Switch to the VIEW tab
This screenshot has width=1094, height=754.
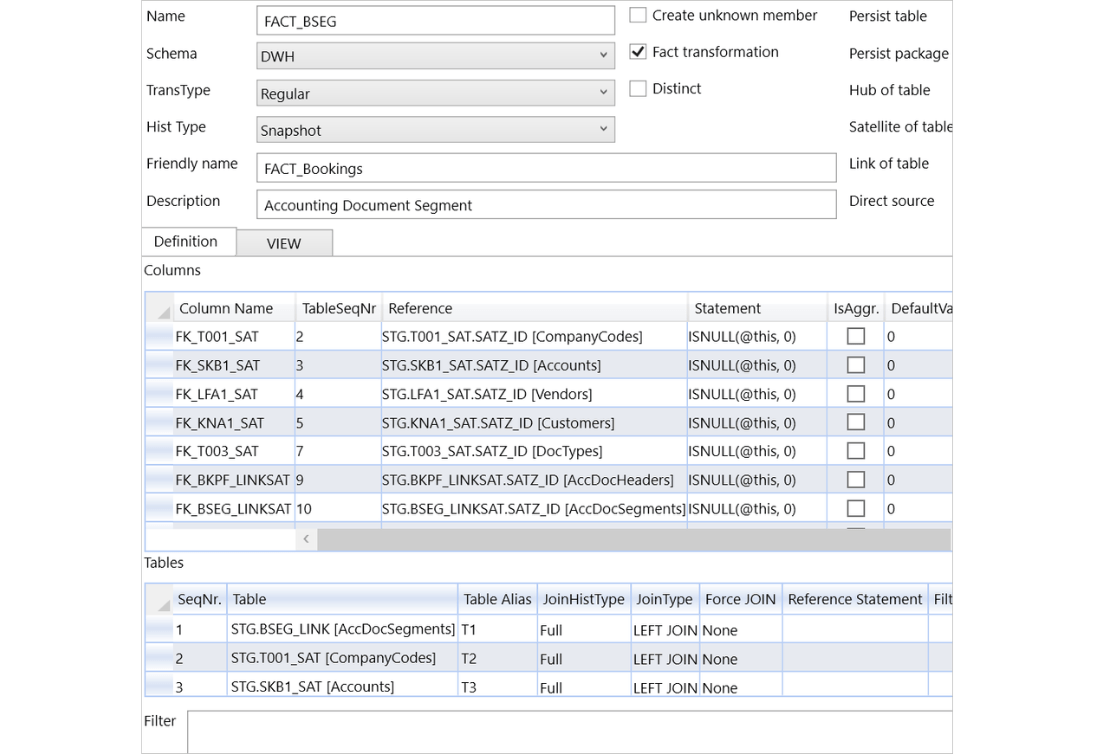pyautogui.click(x=284, y=243)
